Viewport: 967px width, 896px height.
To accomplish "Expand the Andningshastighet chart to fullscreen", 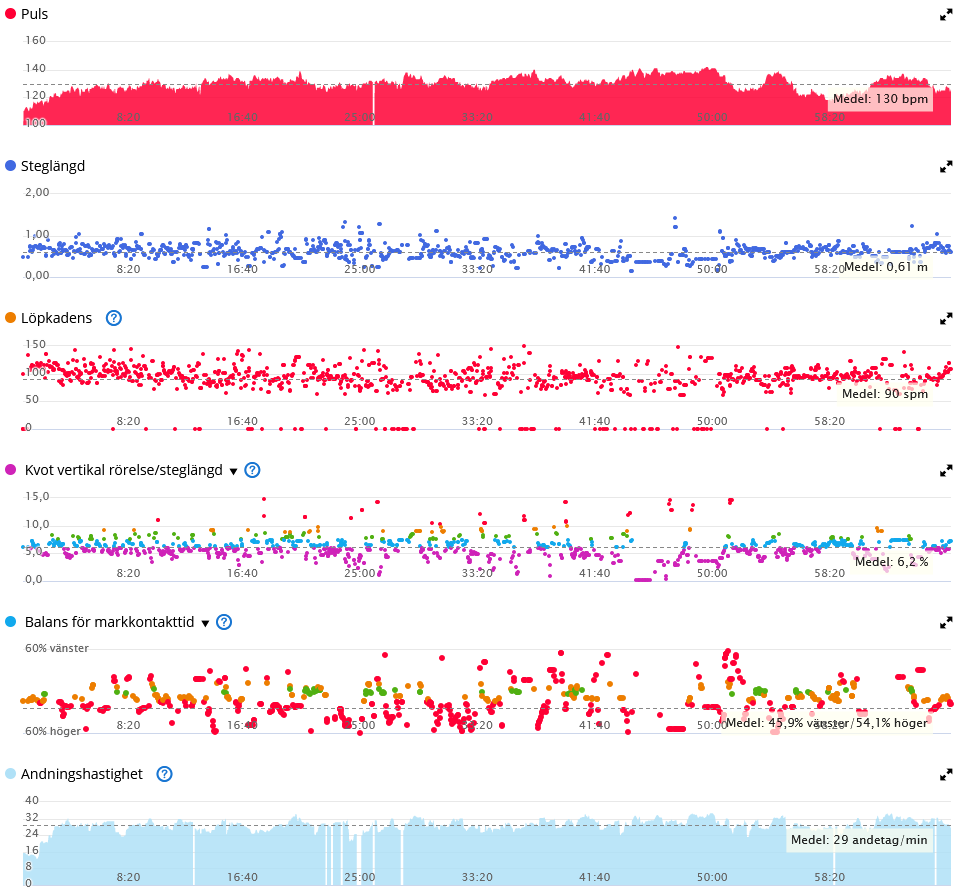I will [x=945, y=775].
